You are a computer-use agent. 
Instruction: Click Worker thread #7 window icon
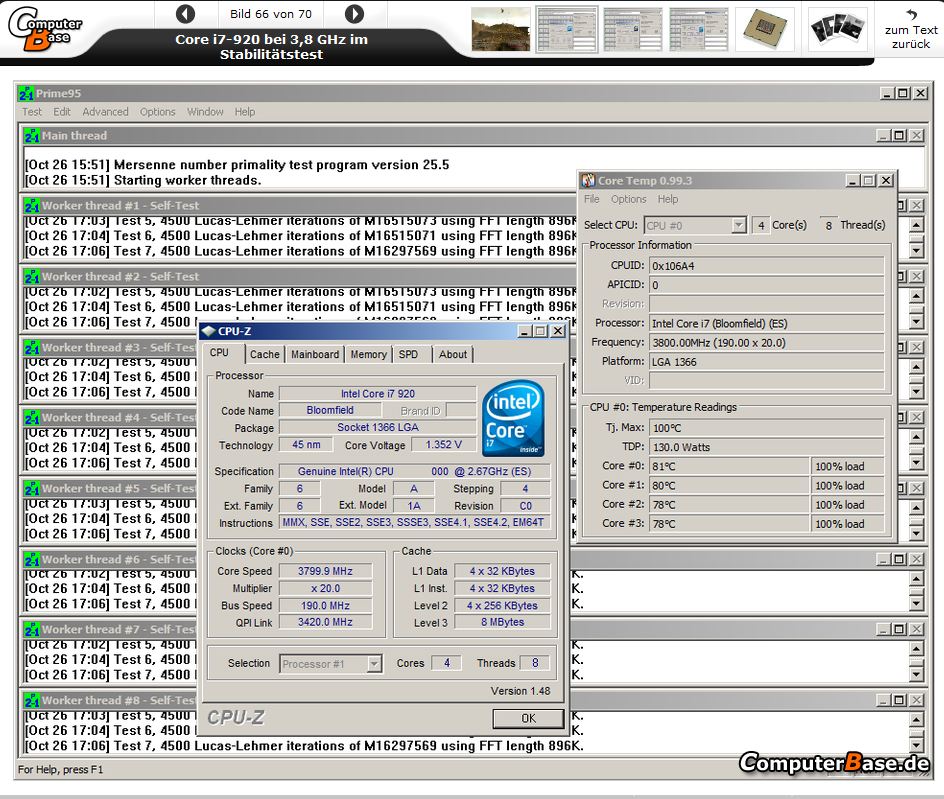32,630
